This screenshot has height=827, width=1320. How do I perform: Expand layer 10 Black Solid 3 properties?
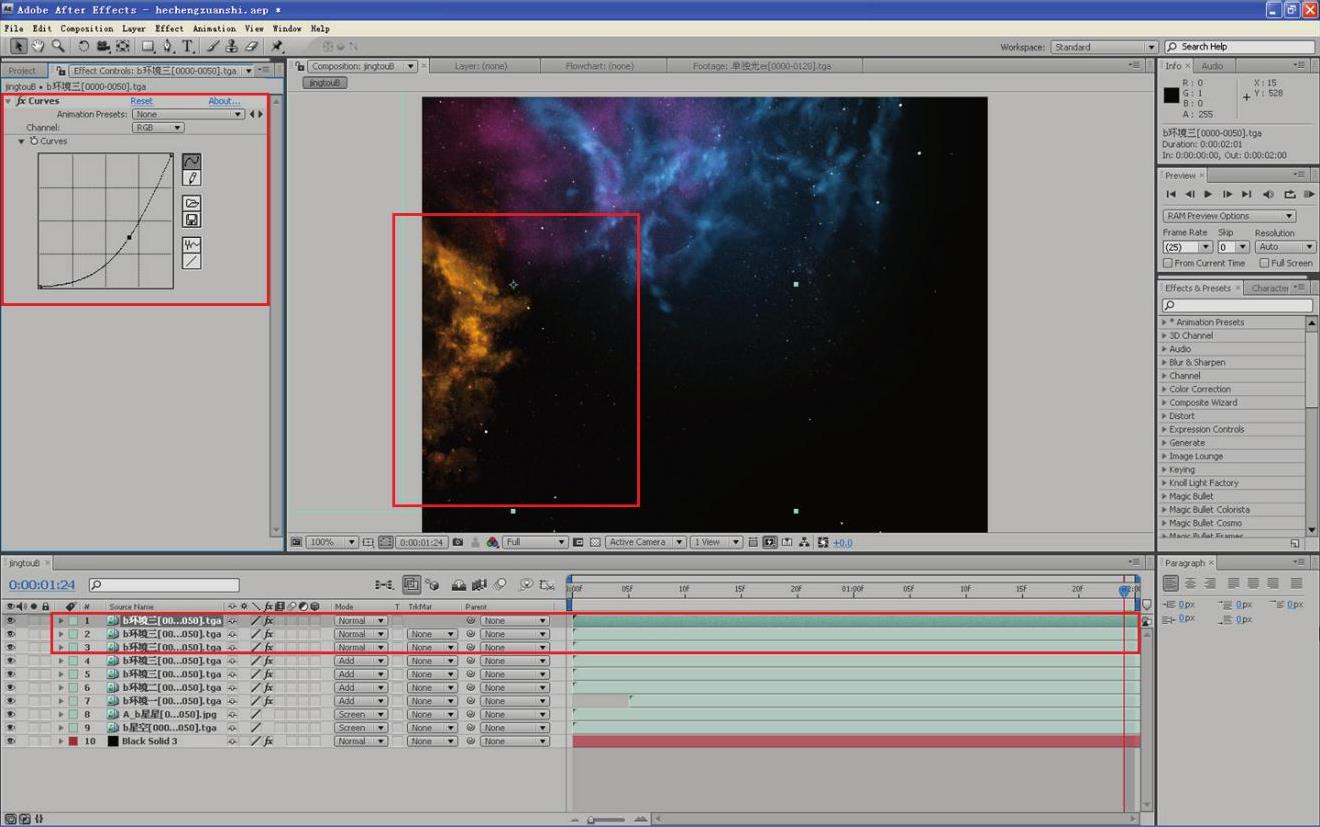[x=61, y=741]
